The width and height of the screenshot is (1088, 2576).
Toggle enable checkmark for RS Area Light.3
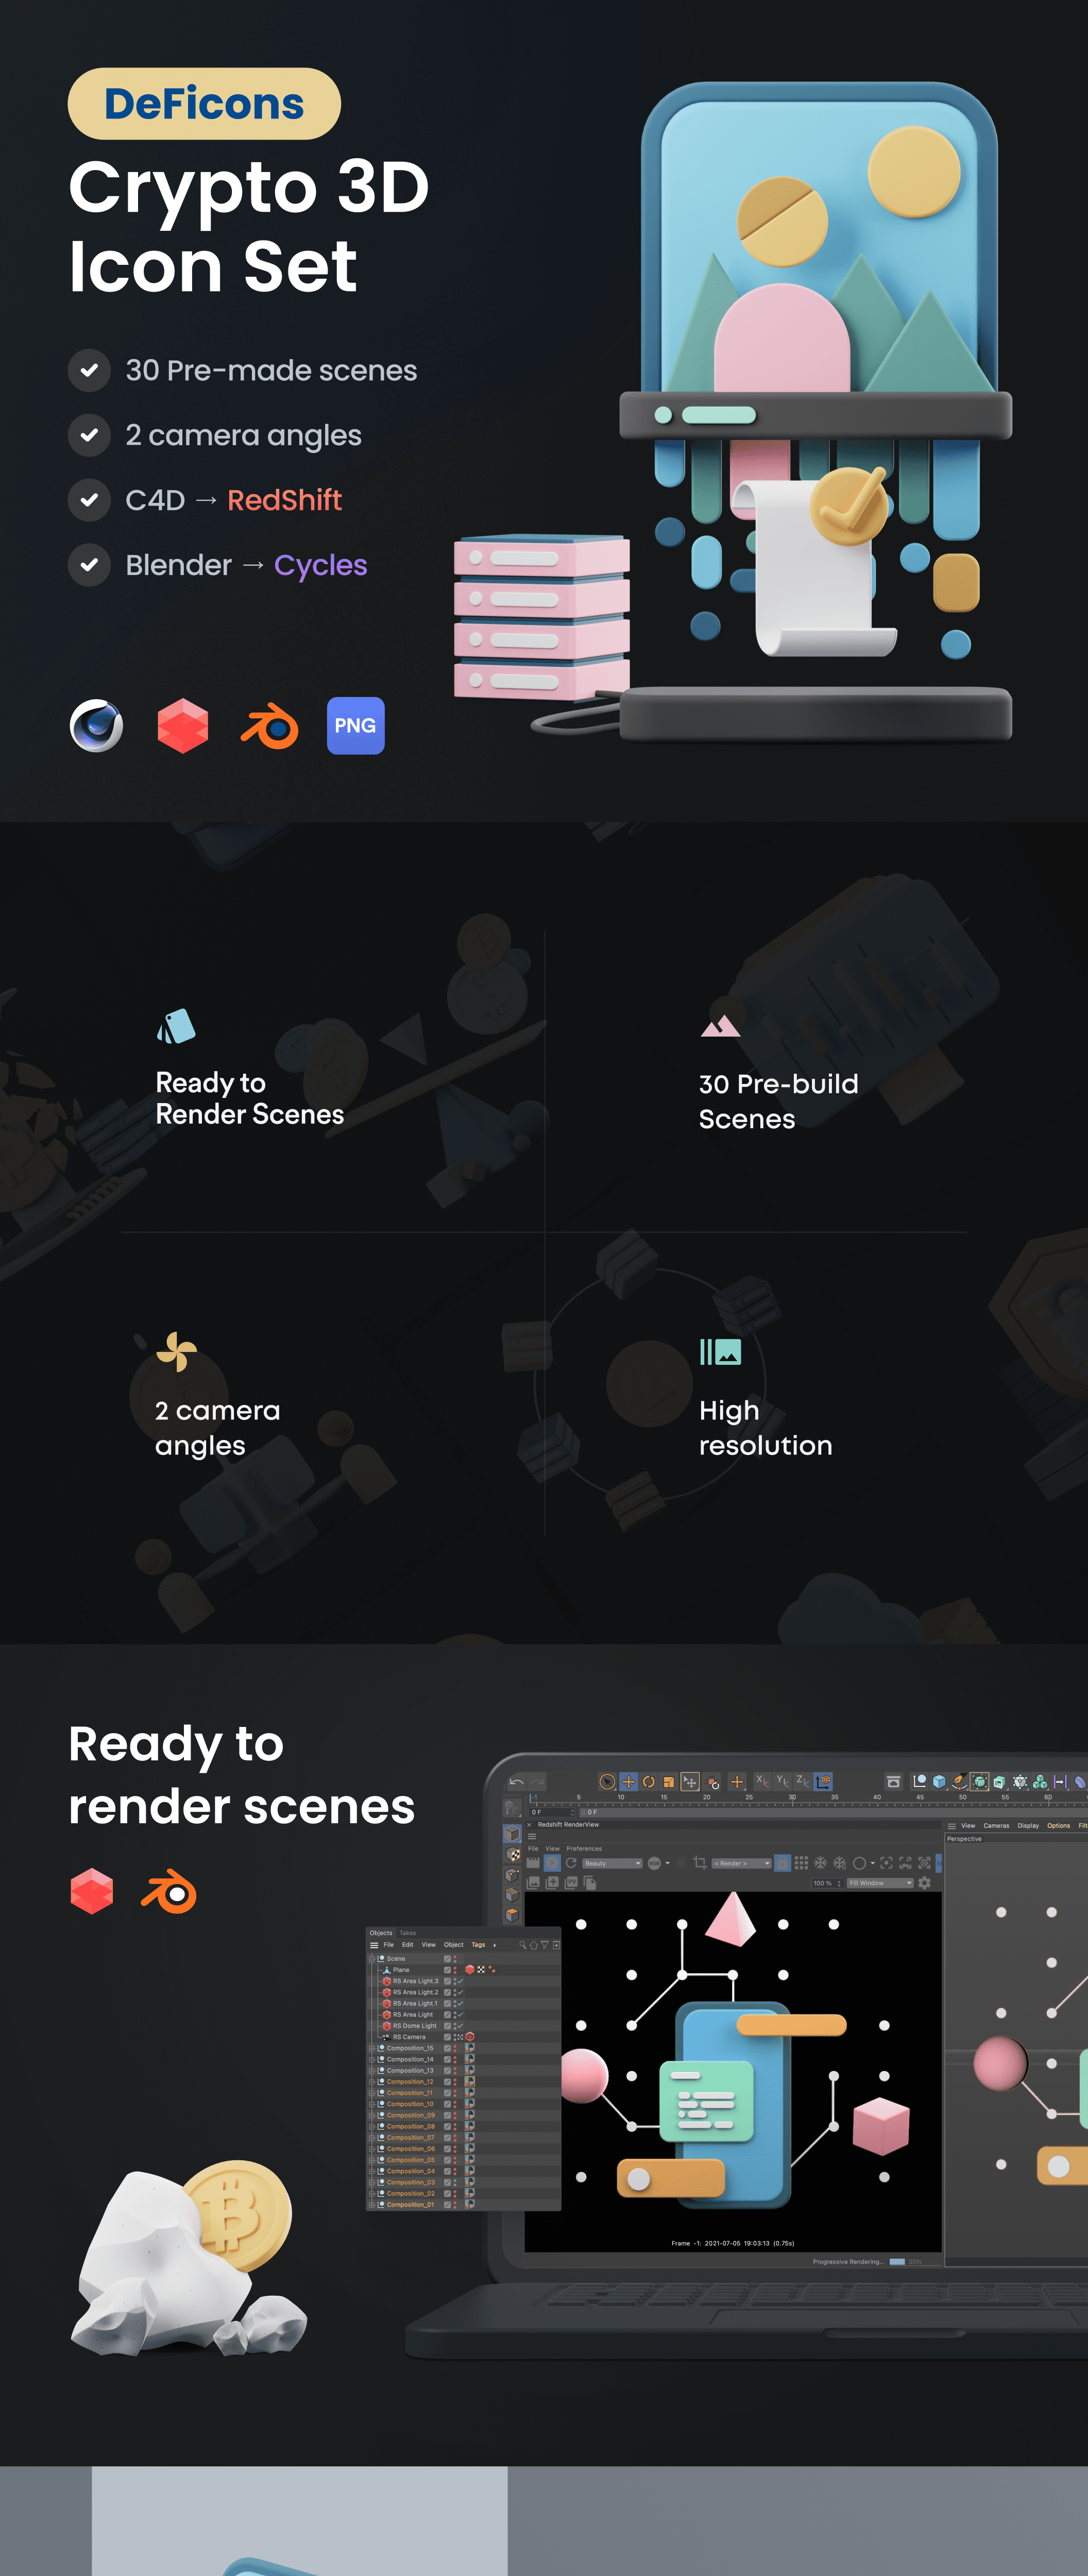click(x=461, y=1981)
